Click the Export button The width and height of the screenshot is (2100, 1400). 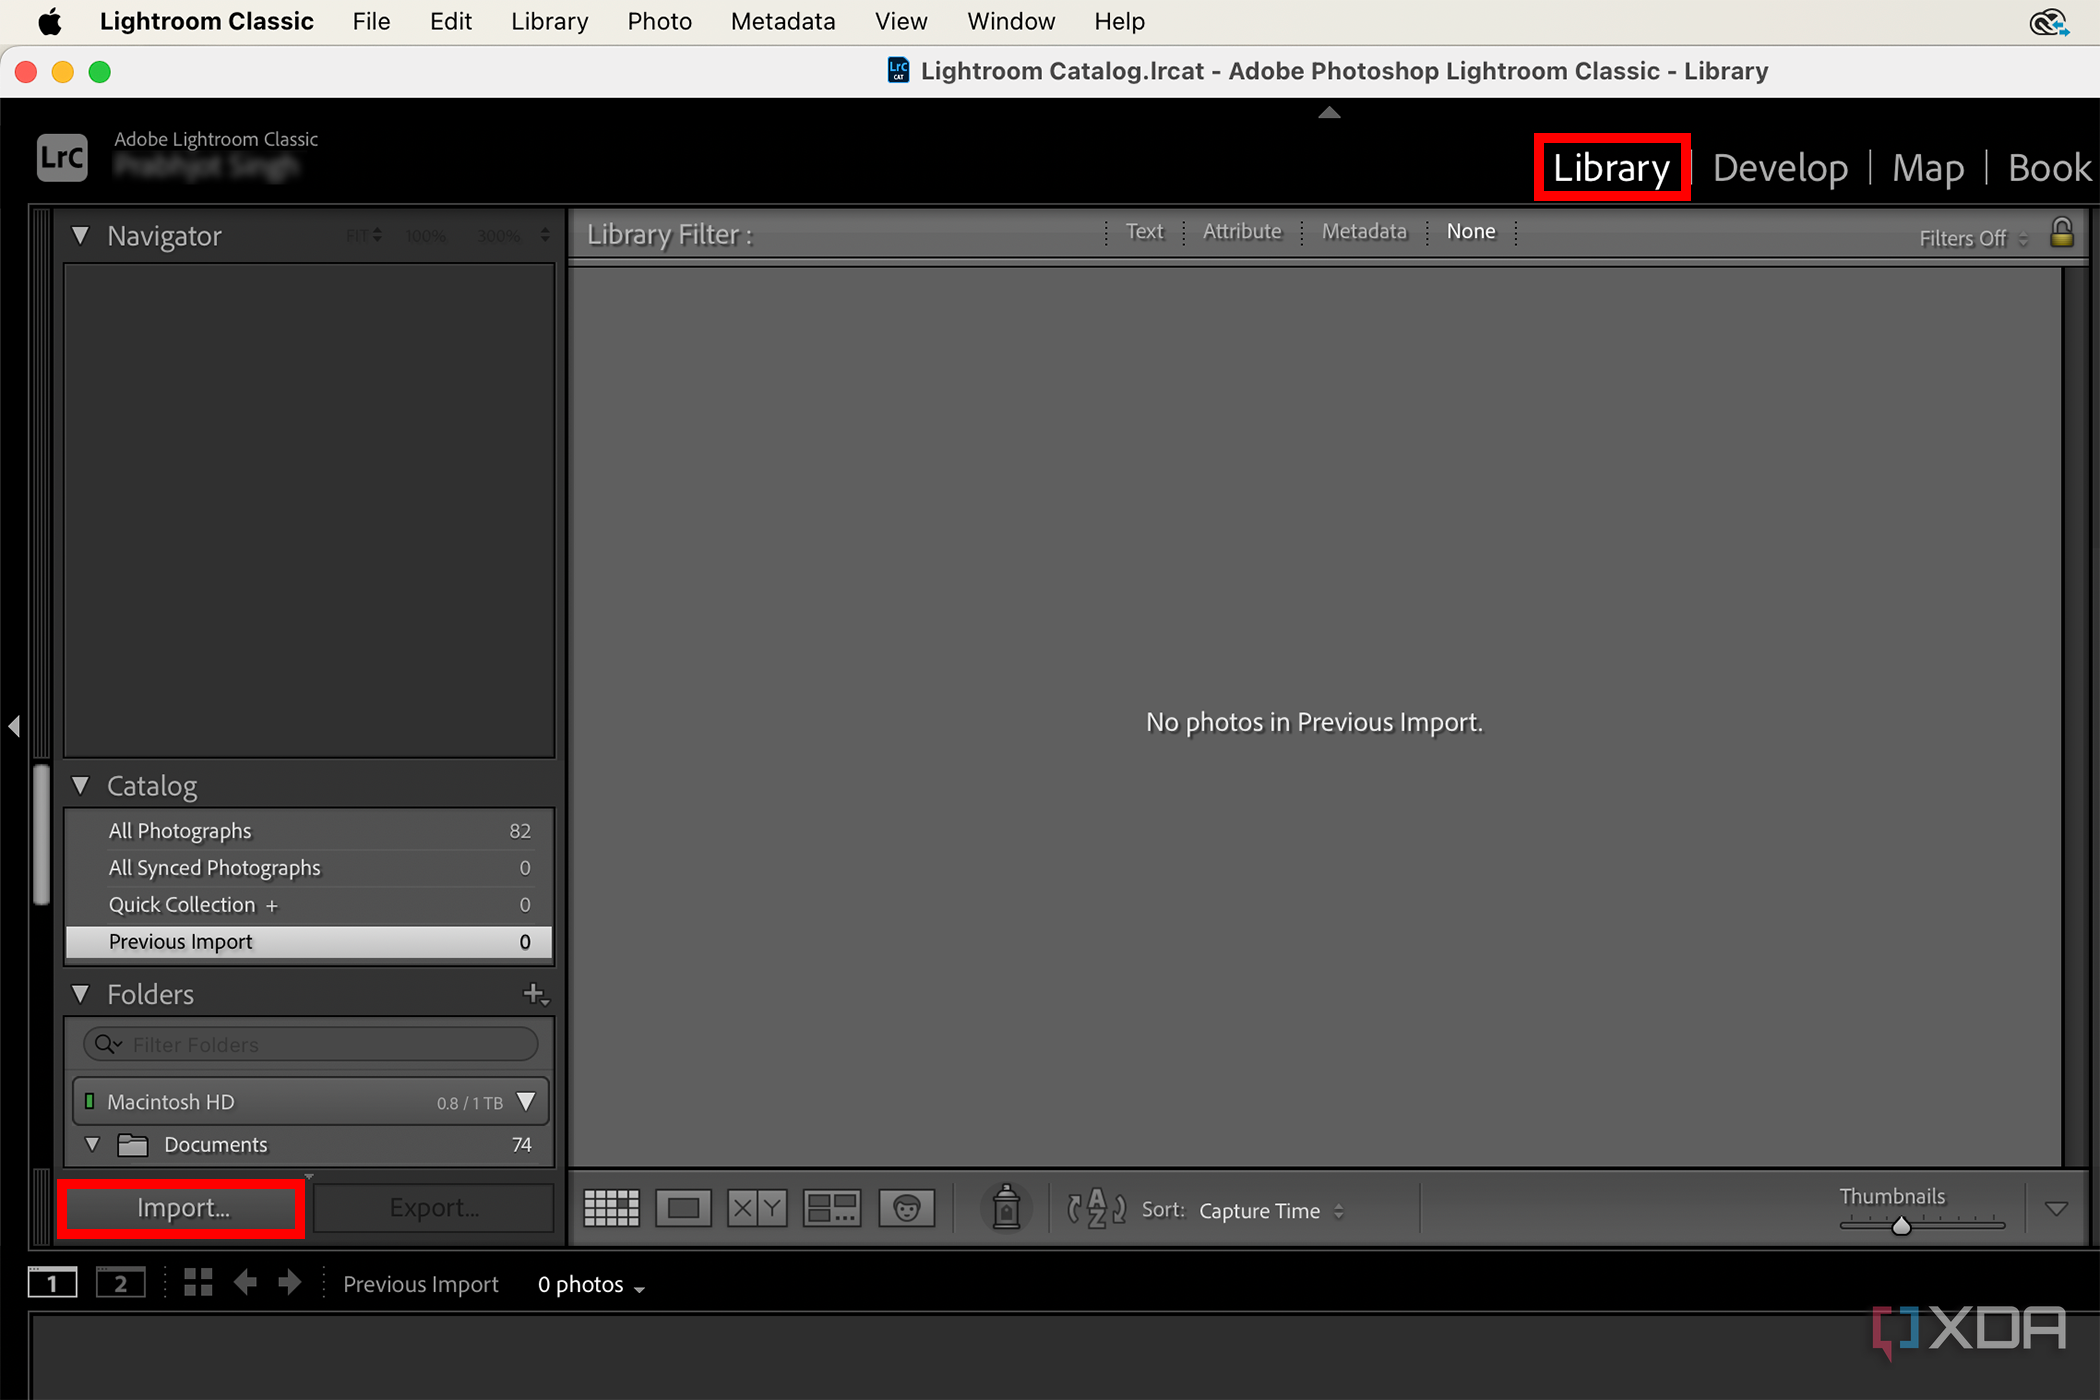coord(433,1207)
